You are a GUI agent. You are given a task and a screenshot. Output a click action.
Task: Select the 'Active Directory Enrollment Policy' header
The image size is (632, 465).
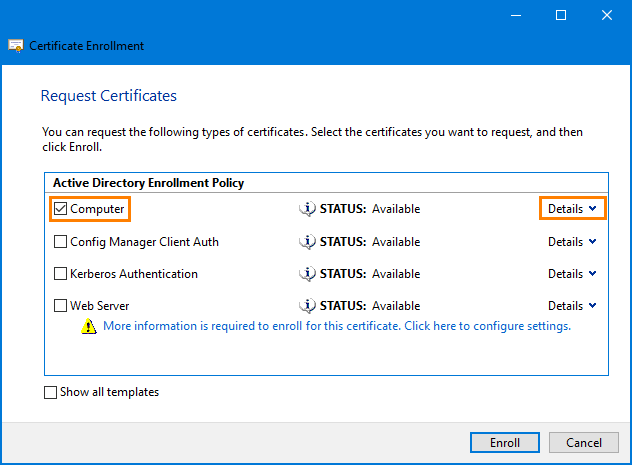coord(148,183)
